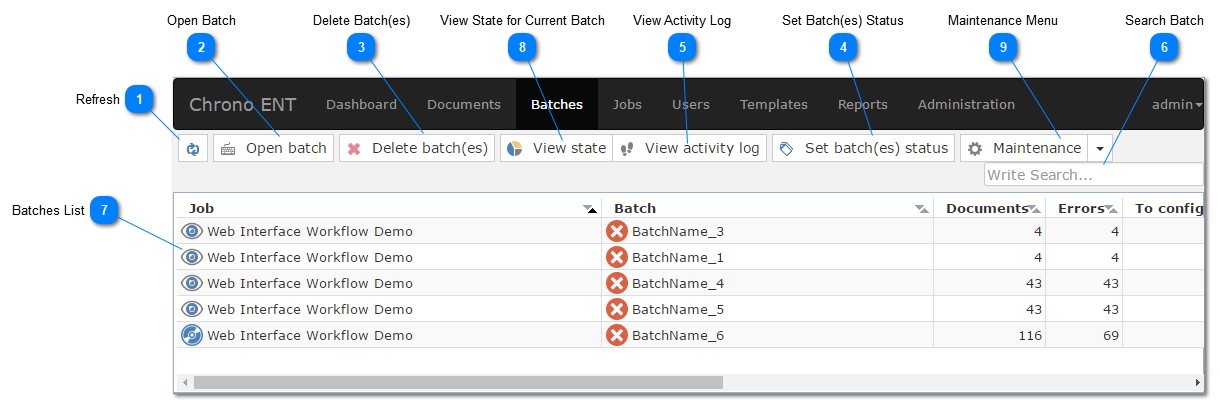This screenshot has width=1220, height=407.
Task: Click the scrollbar right arrow
Action: click(x=1196, y=382)
